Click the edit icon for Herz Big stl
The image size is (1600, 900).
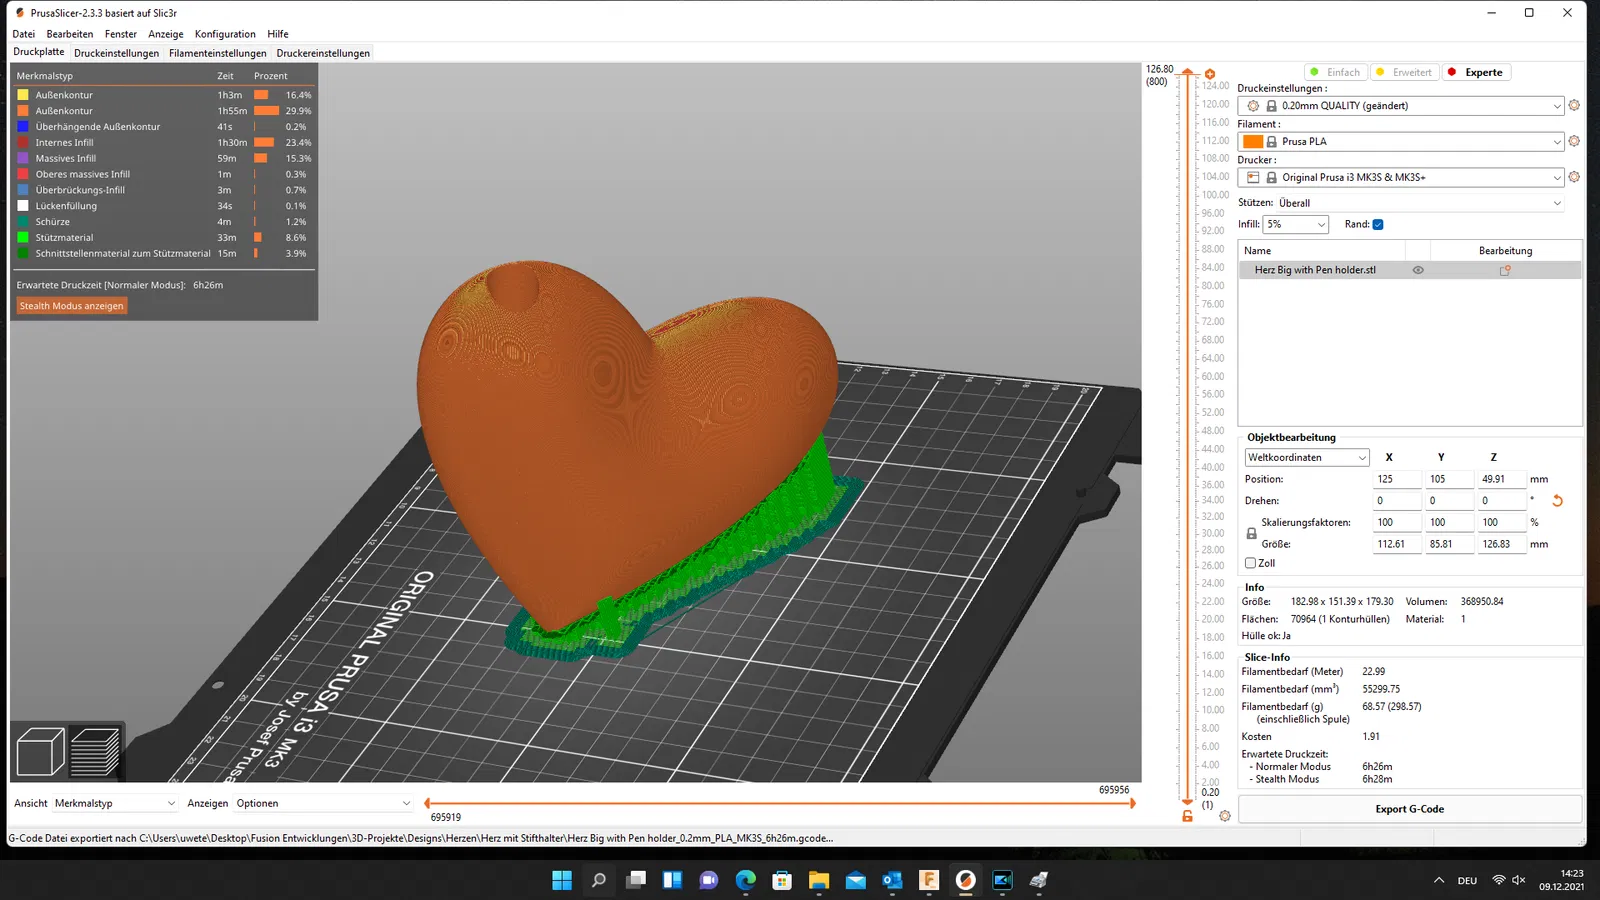click(1505, 270)
